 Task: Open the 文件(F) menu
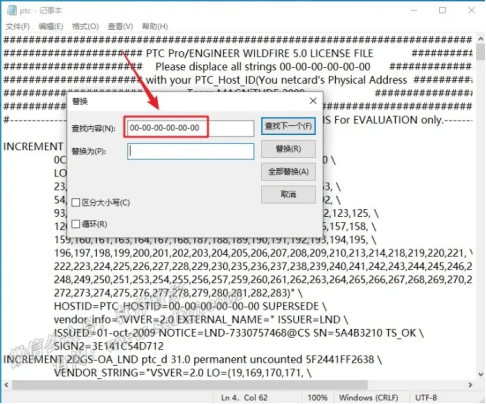click(18, 26)
